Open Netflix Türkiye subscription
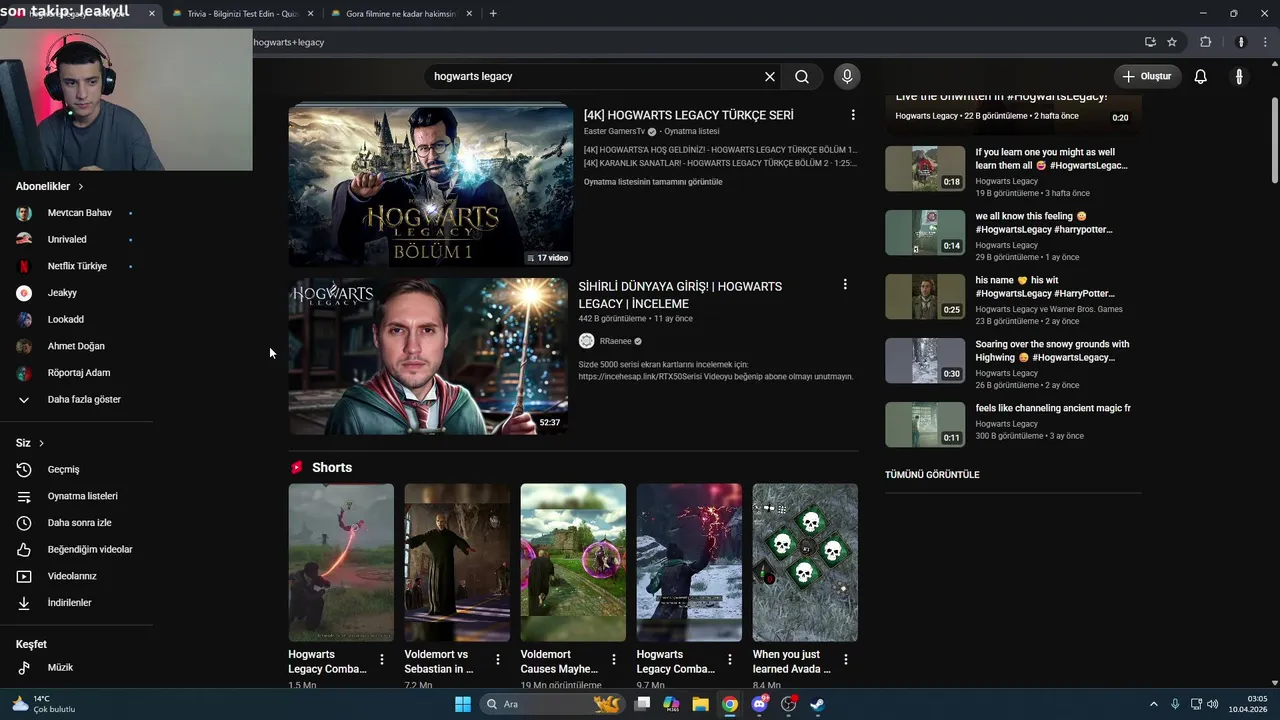 (x=77, y=266)
